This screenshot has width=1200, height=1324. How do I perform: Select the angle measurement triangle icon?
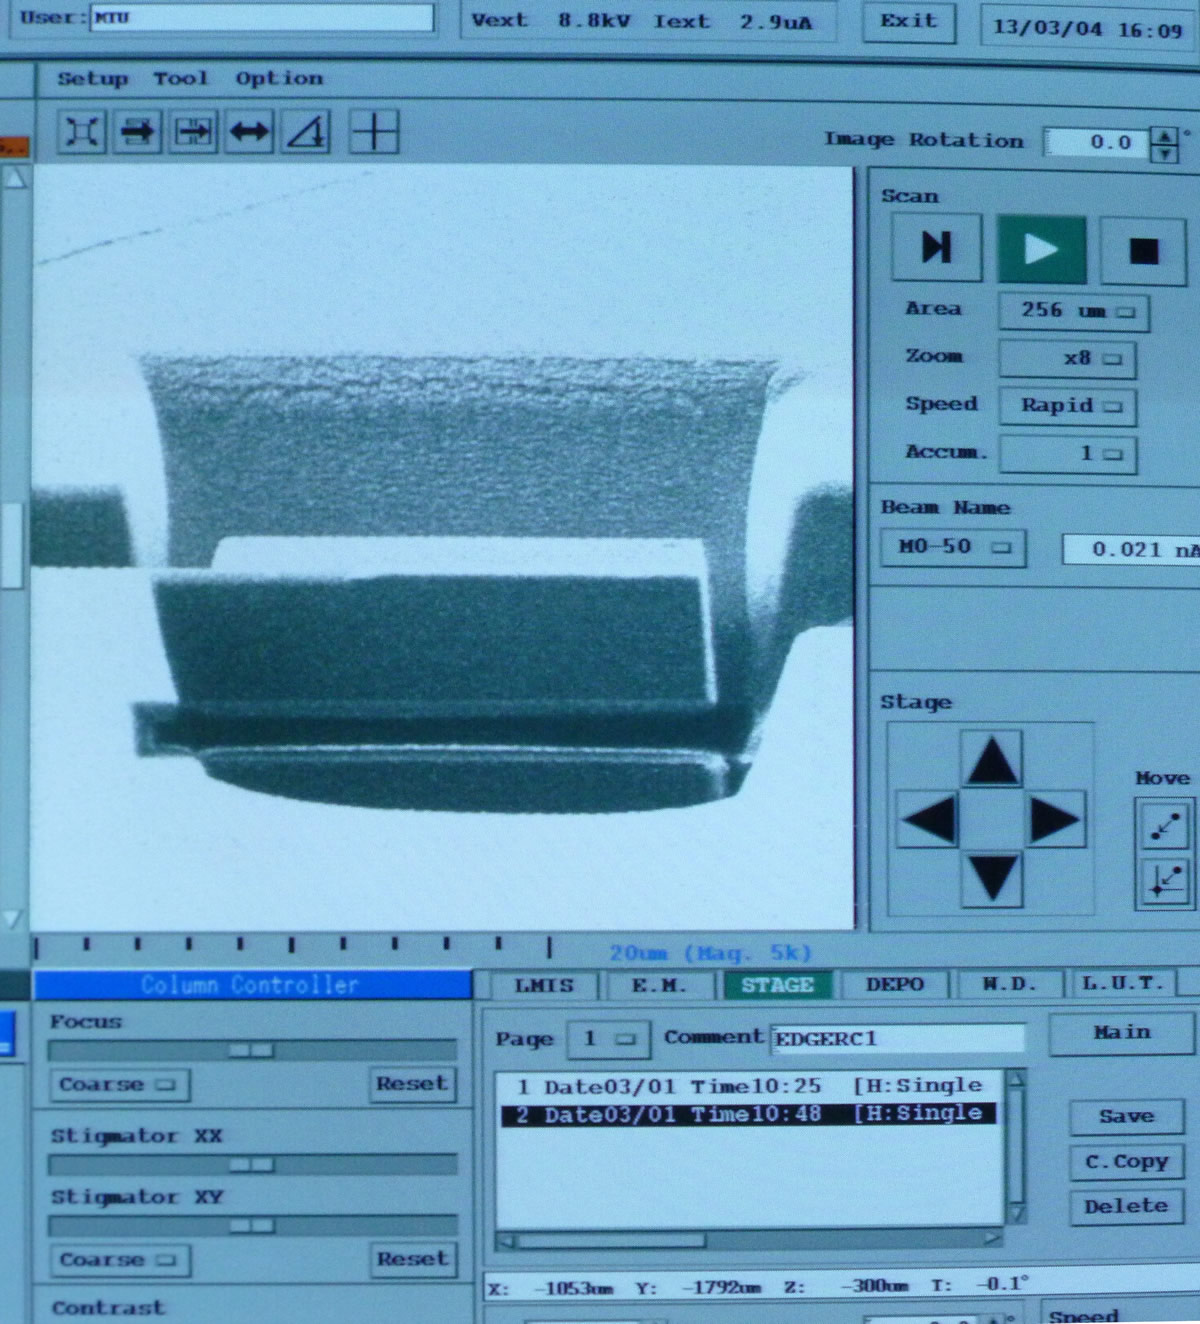point(306,132)
